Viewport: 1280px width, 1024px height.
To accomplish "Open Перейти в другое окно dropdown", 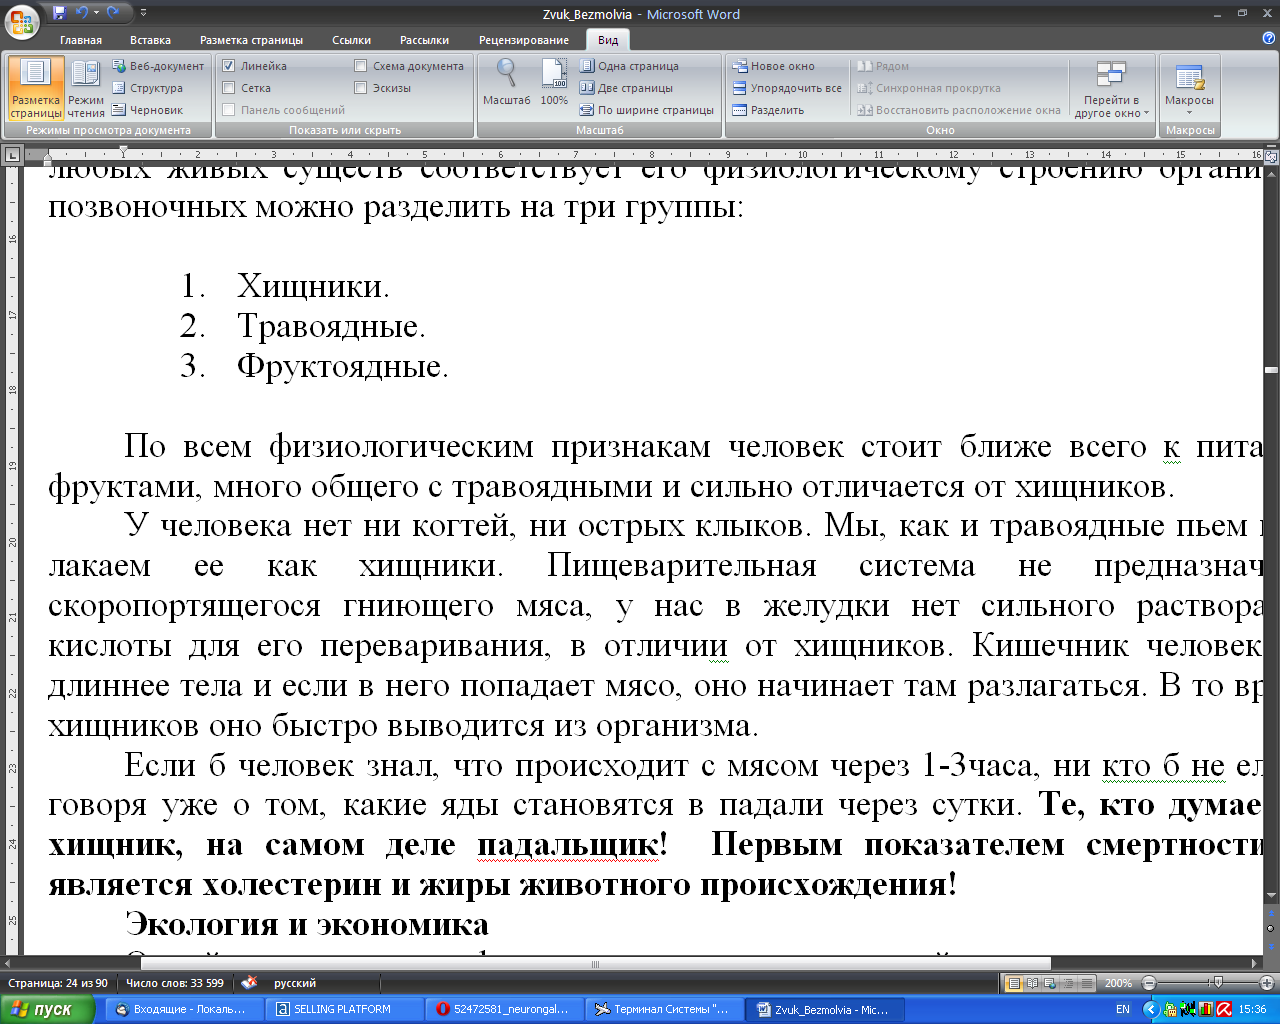I will click(x=1111, y=90).
